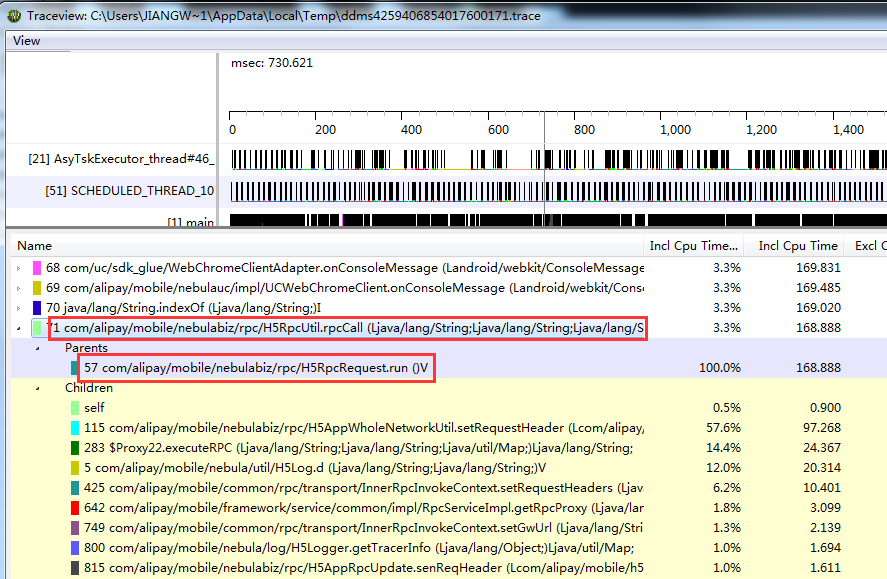
Task: Click the light green box beside self
Action: 76,408
